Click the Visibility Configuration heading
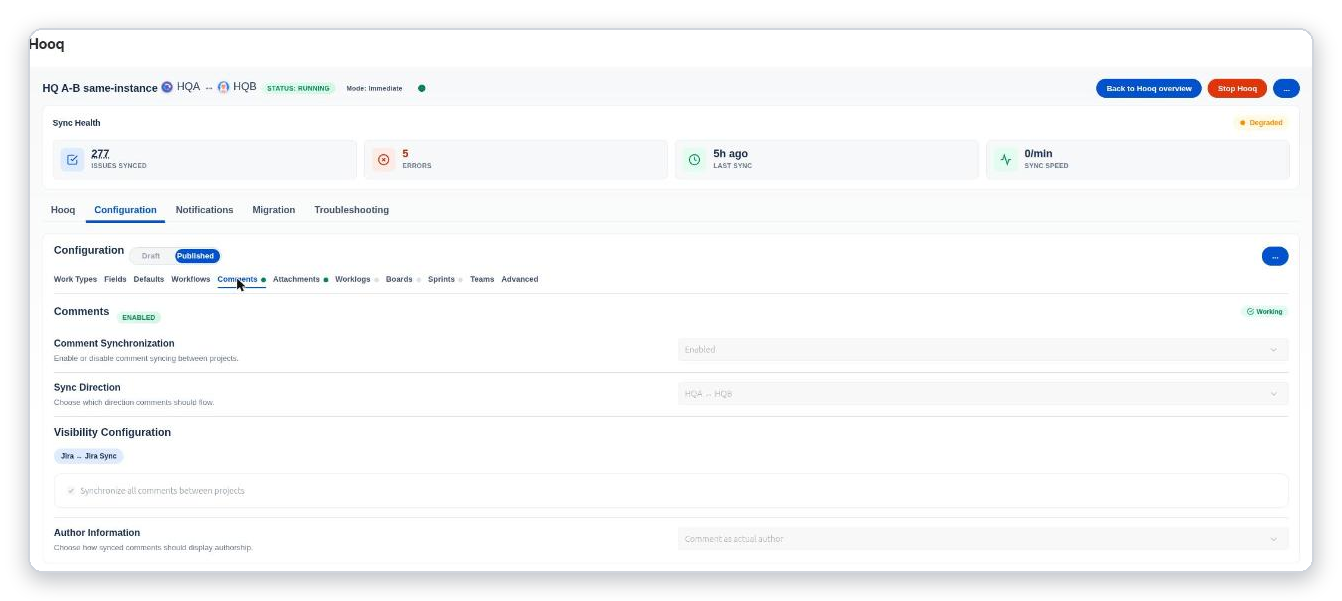 pyautogui.click(x=112, y=432)
